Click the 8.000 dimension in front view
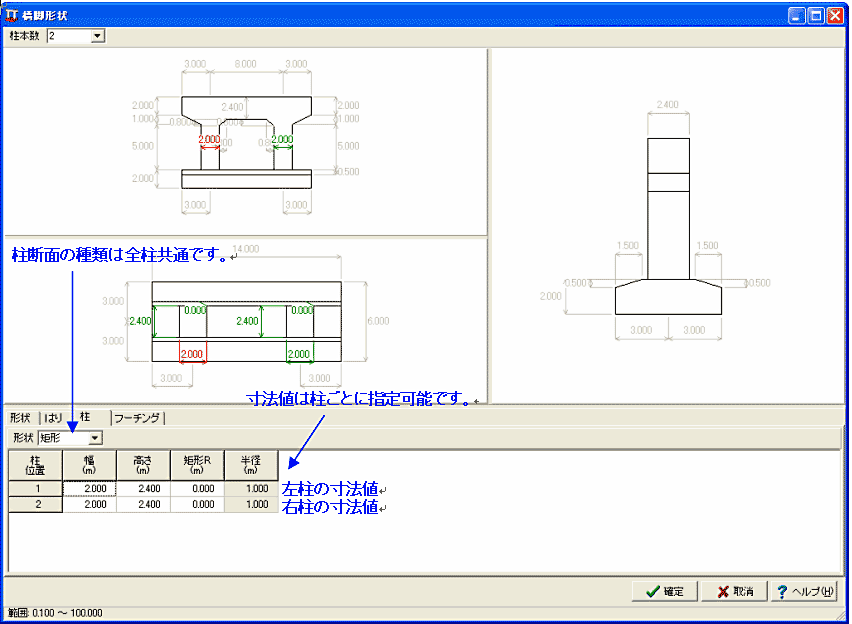Viewport: 852px width, 624px height. click(x=246, y=64)
